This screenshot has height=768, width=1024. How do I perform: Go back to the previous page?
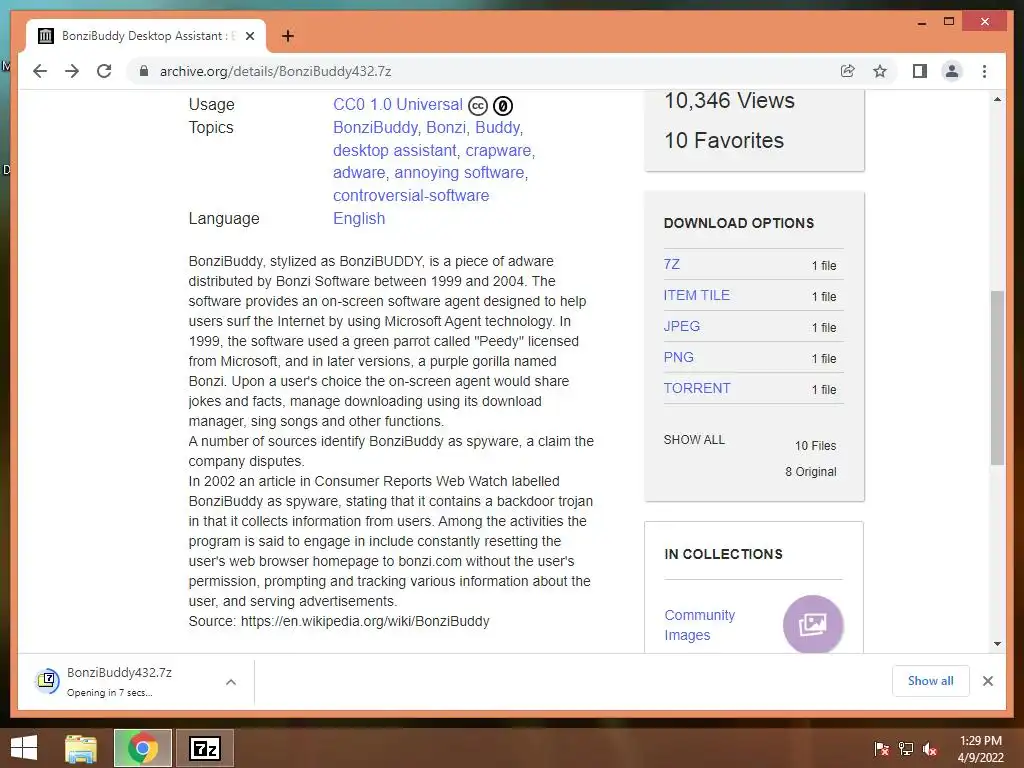(x=40, y=71)
